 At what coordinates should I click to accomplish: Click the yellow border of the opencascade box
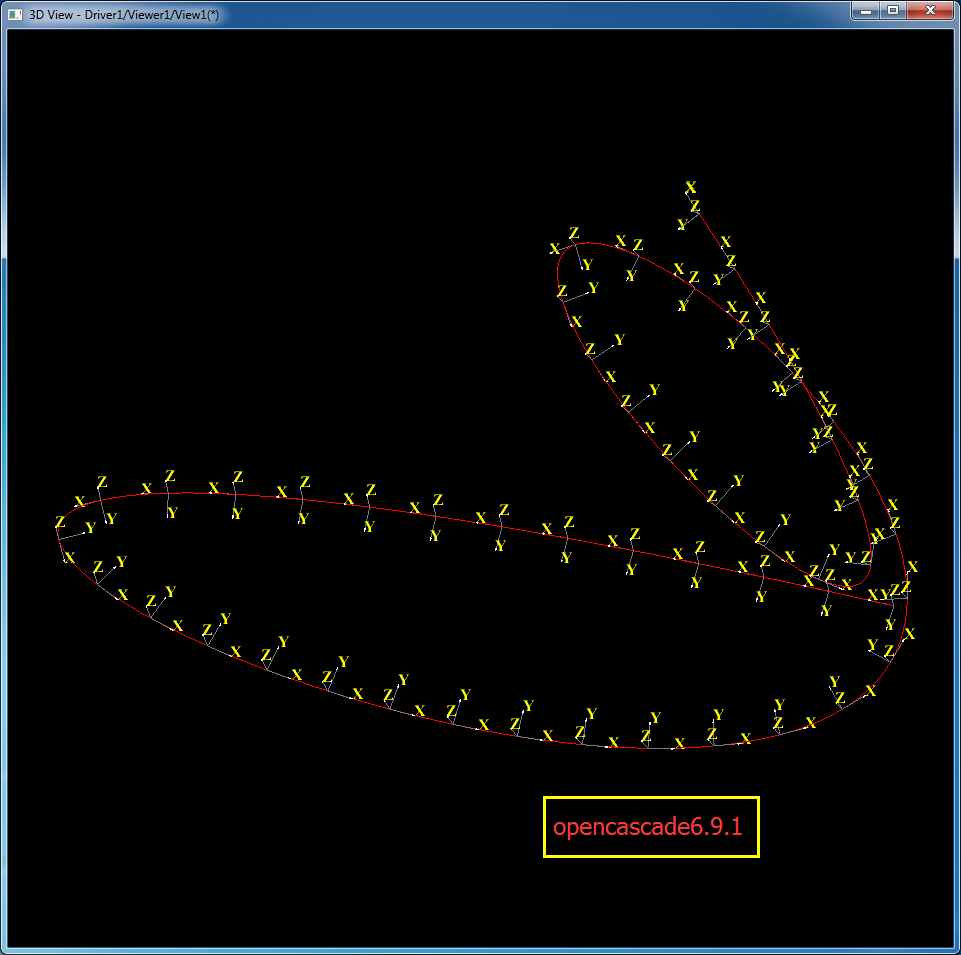pyautogui.click(x=545, y=827)
